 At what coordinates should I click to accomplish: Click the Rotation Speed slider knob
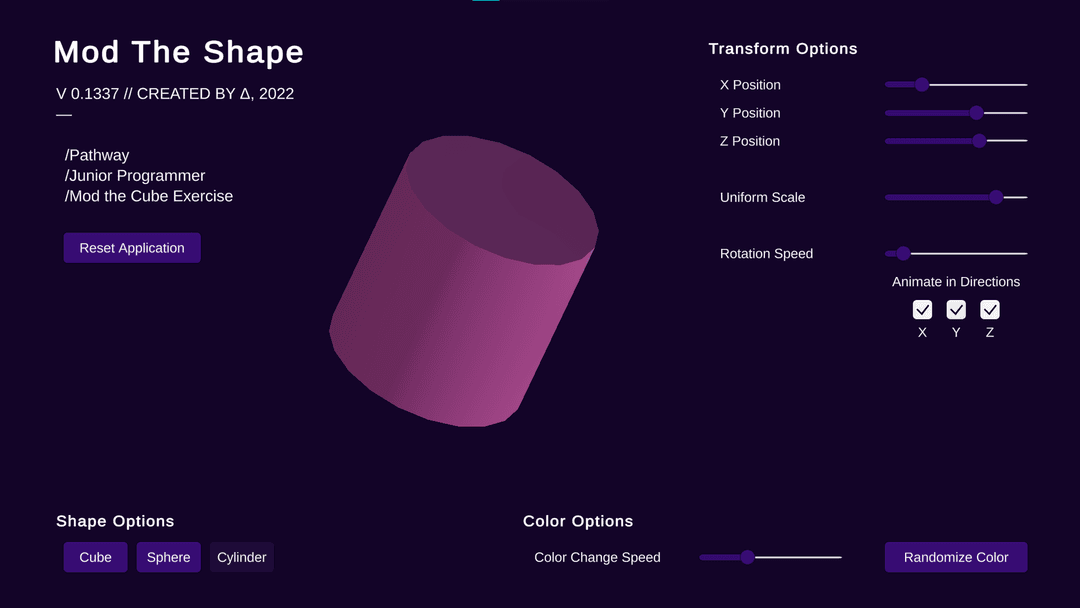pyautogui.click(x=903, y=253)
